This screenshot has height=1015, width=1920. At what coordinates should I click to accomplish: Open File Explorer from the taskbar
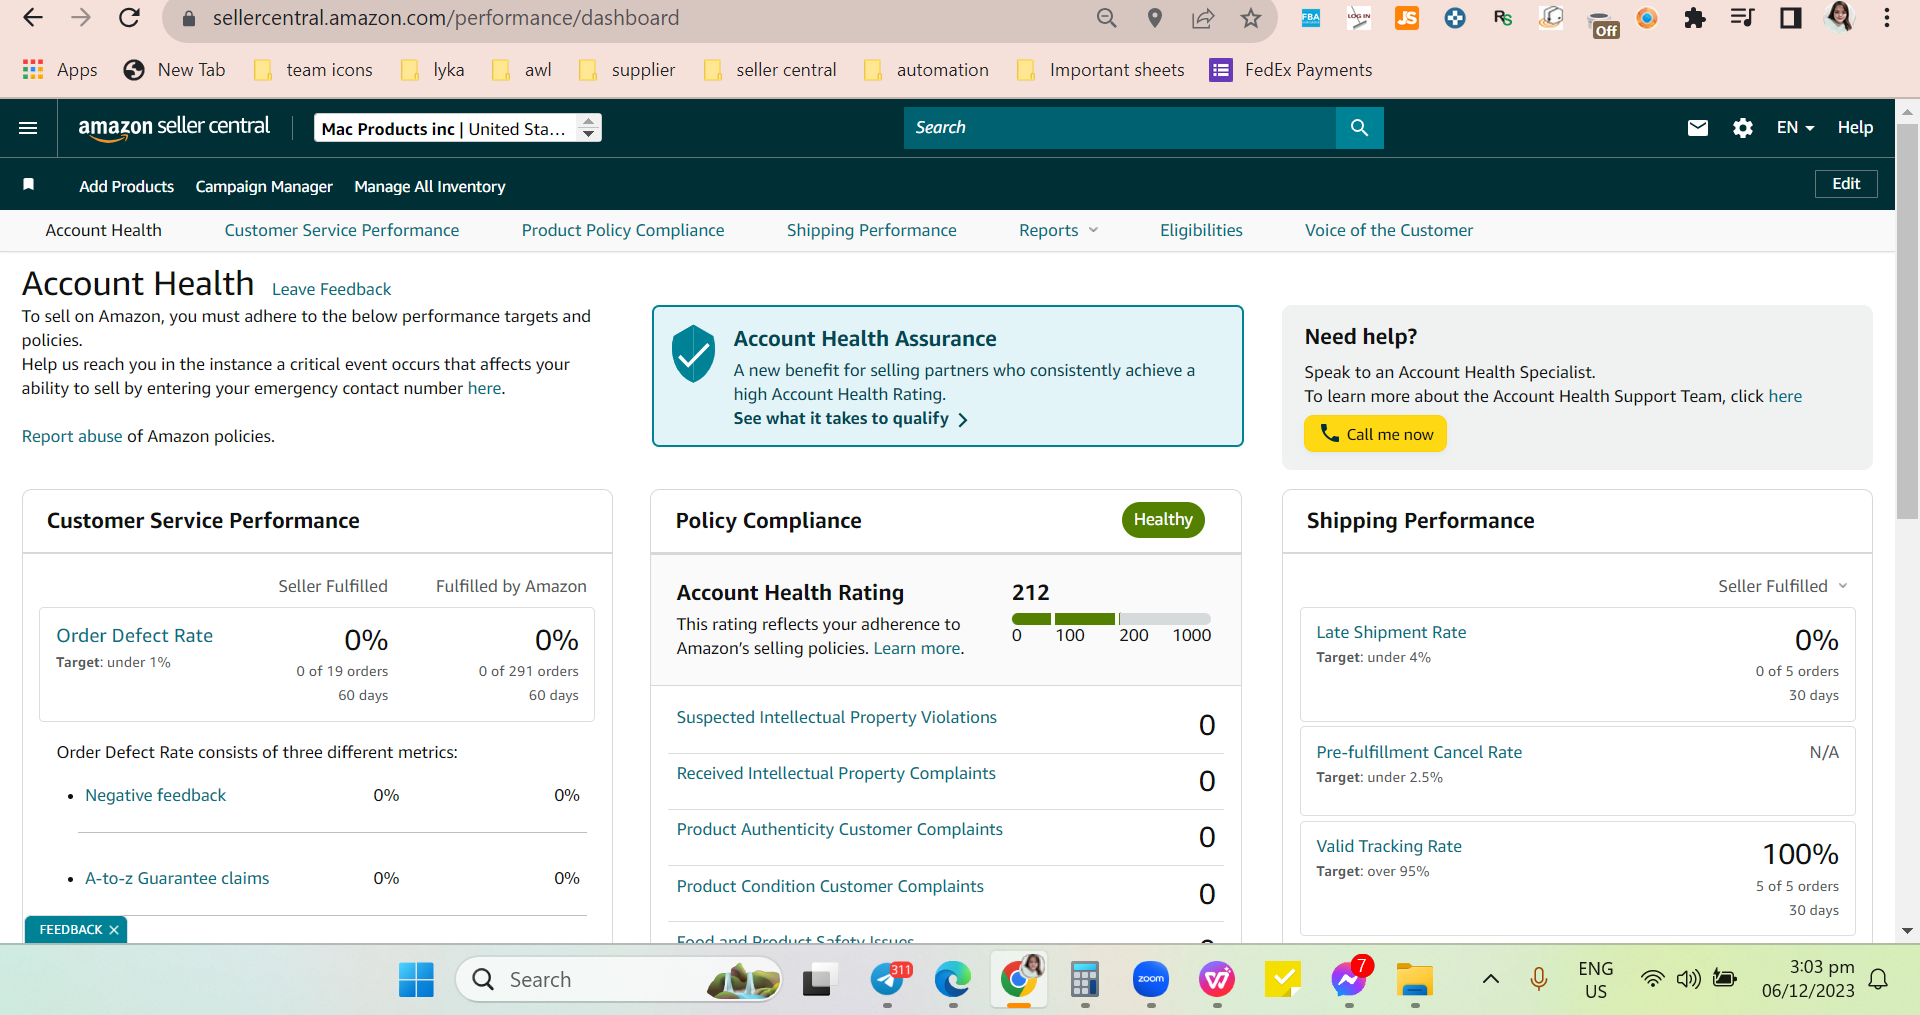pyautogui.click(x=1415, y=980)
